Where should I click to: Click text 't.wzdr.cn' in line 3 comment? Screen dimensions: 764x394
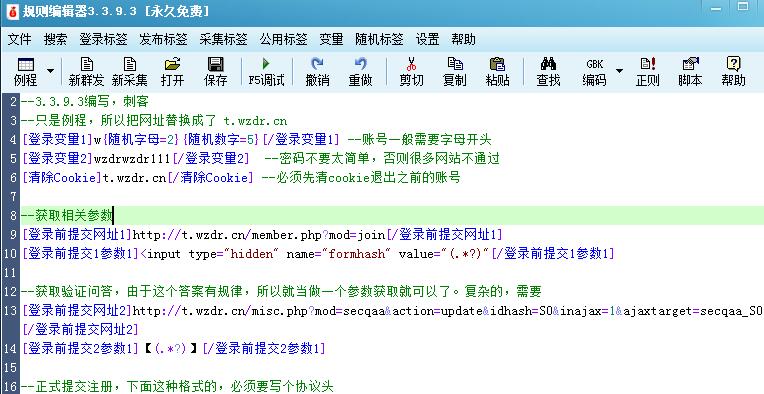[x=255, y=121]
